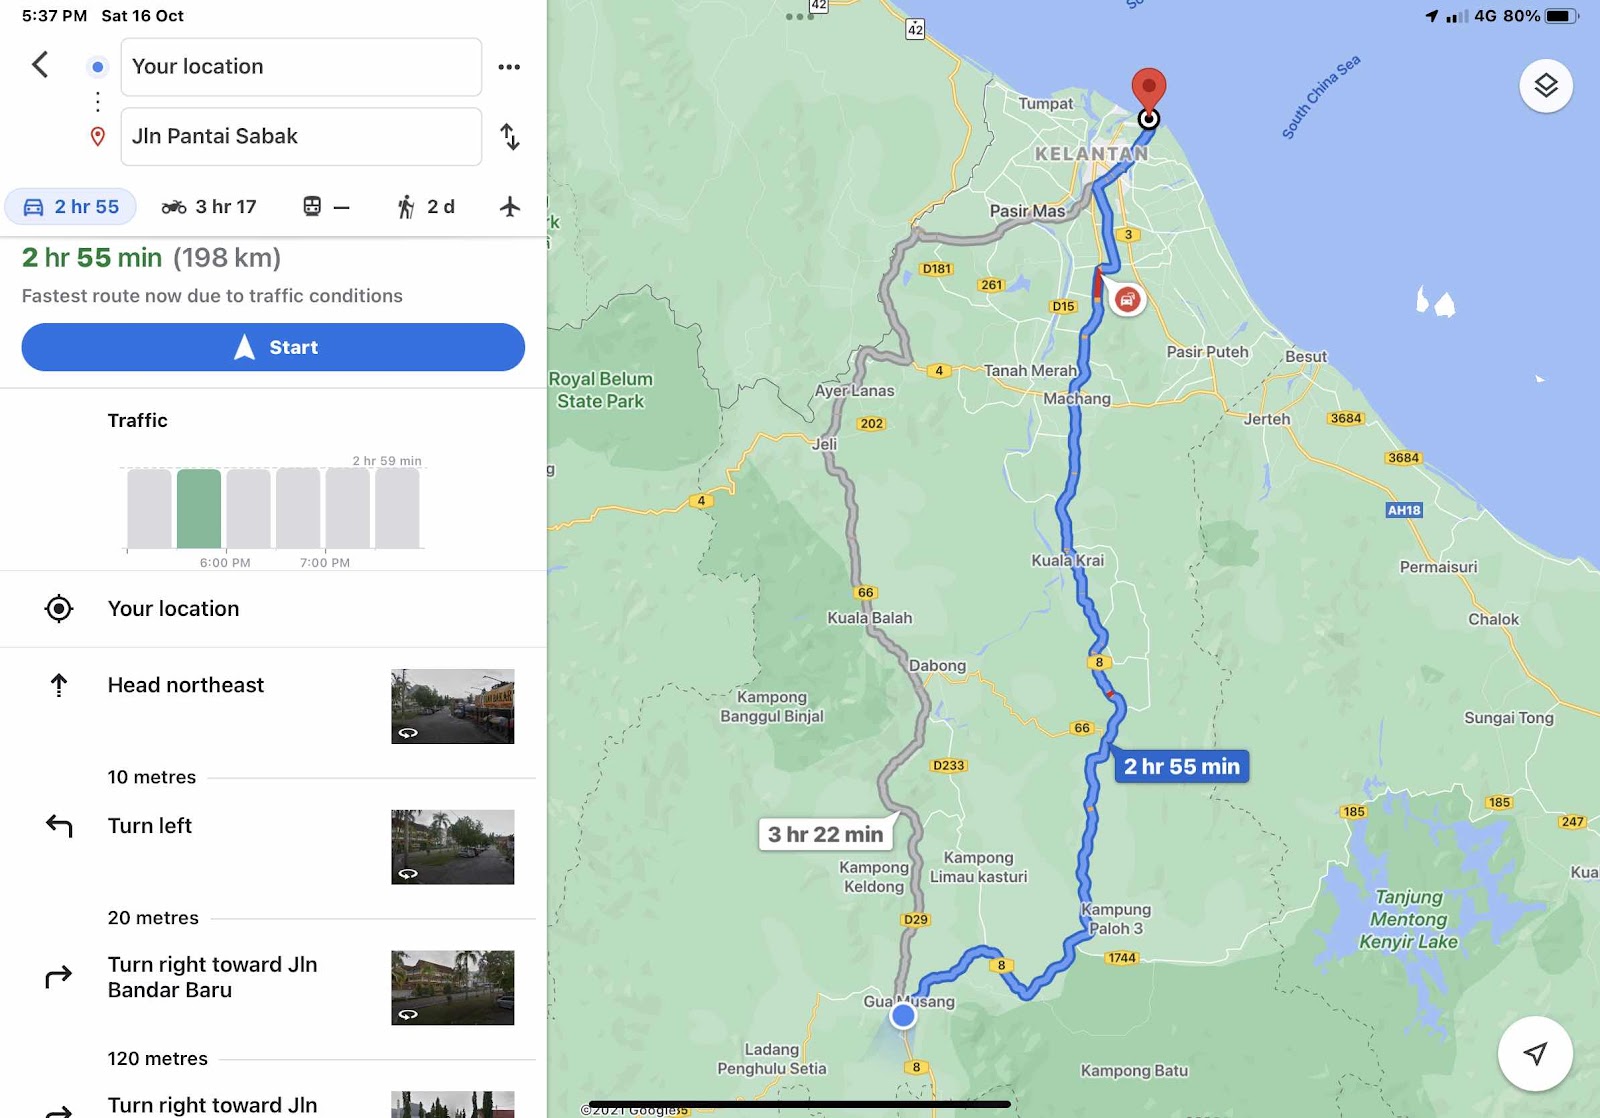Start navigation with the Start button

(273, 347)
